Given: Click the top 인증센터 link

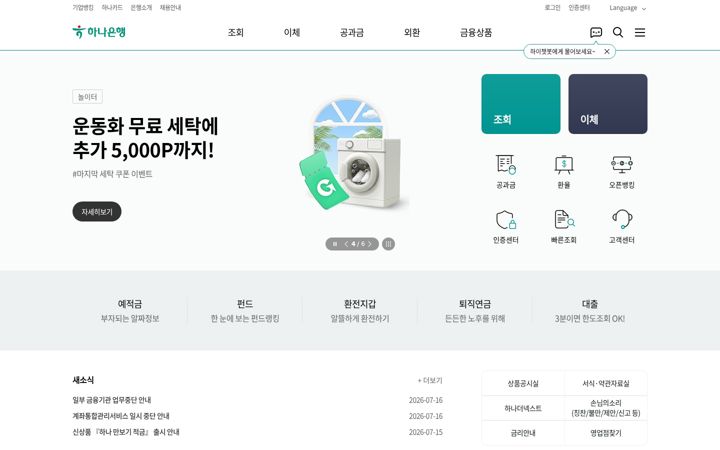Looking at the screenshot, I should tap(579, 8).
